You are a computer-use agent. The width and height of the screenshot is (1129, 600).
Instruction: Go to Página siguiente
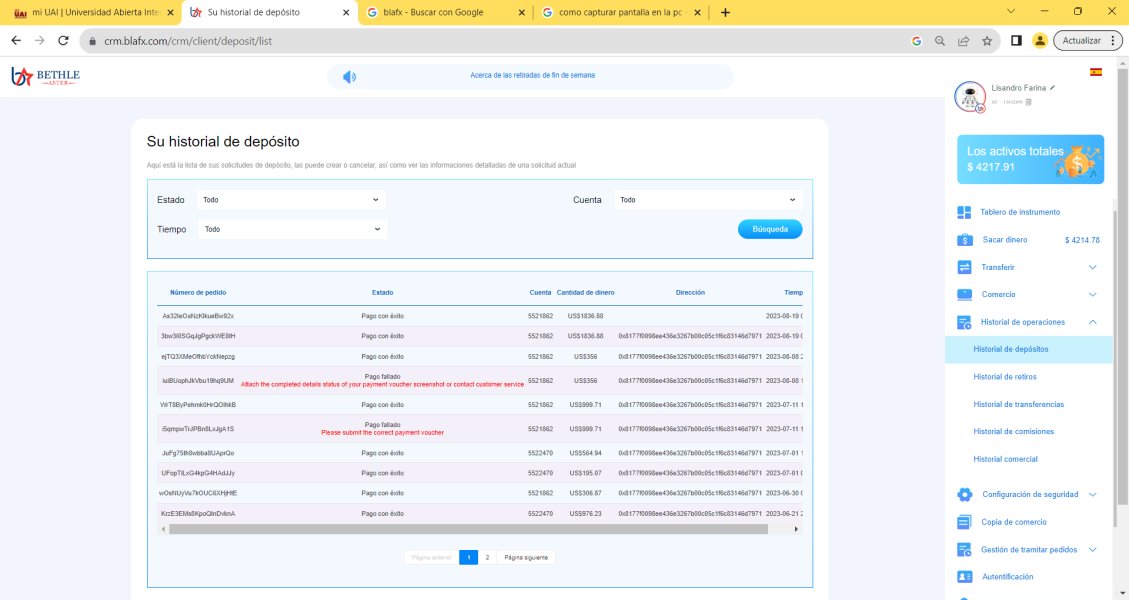tap(527, 557)
